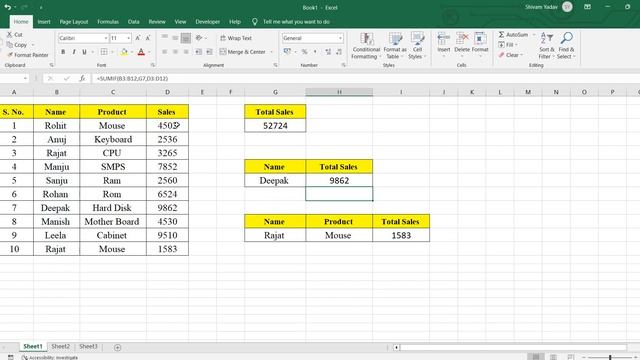Open the Data tab
The width and height of the screenshot is (640, 360).
click(x=133, y=22)
